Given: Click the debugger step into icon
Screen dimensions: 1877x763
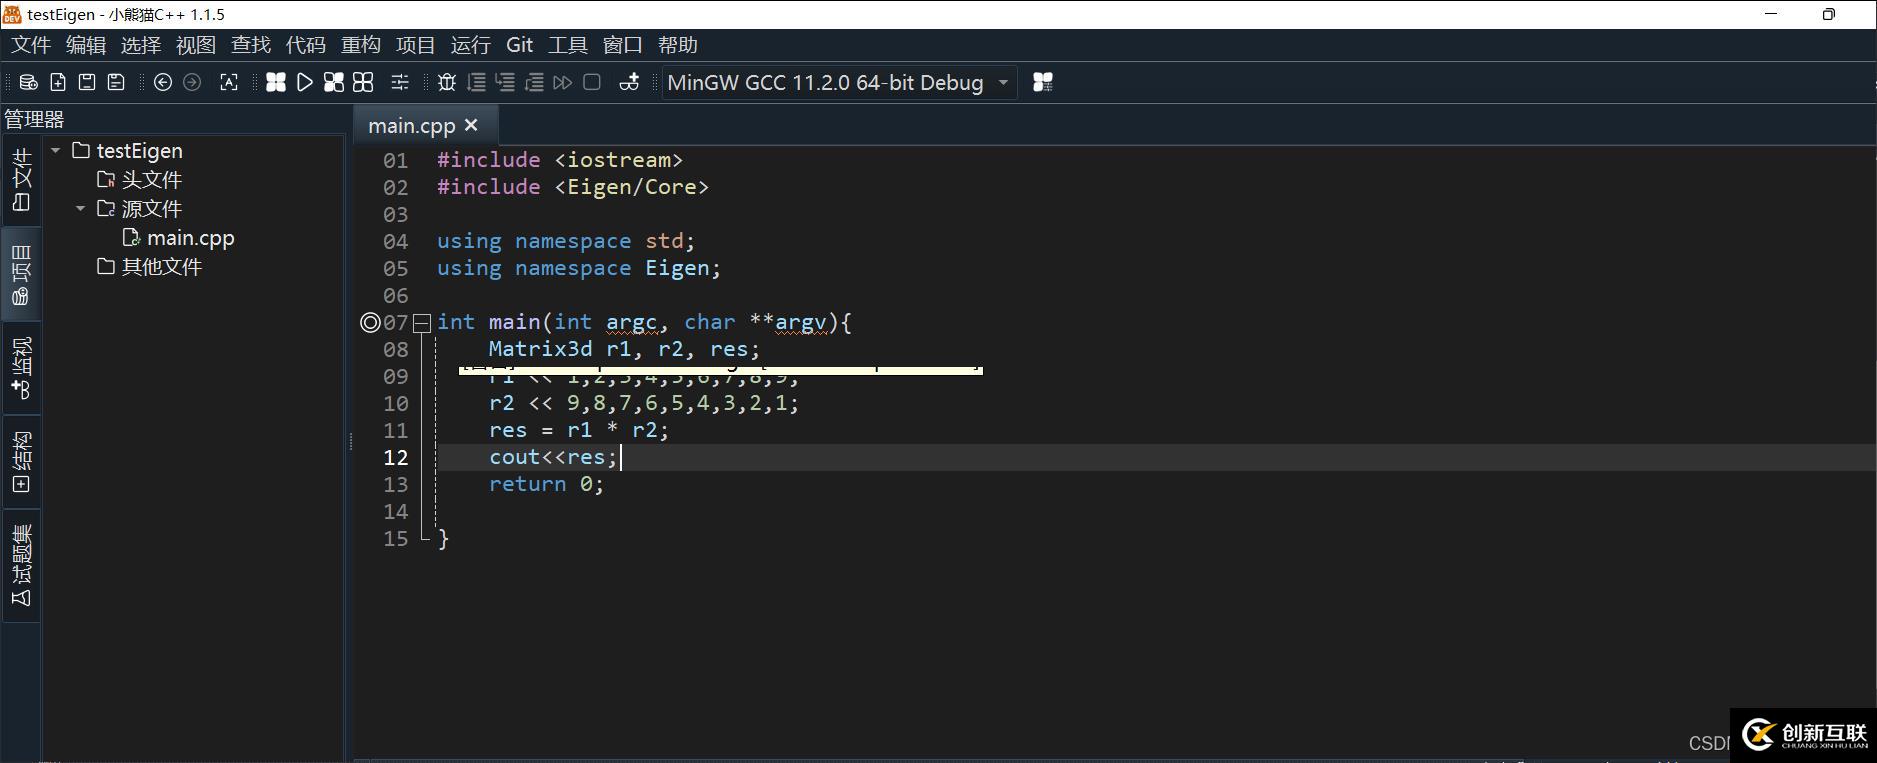Looking at the screenshot, I should (505, 83).
